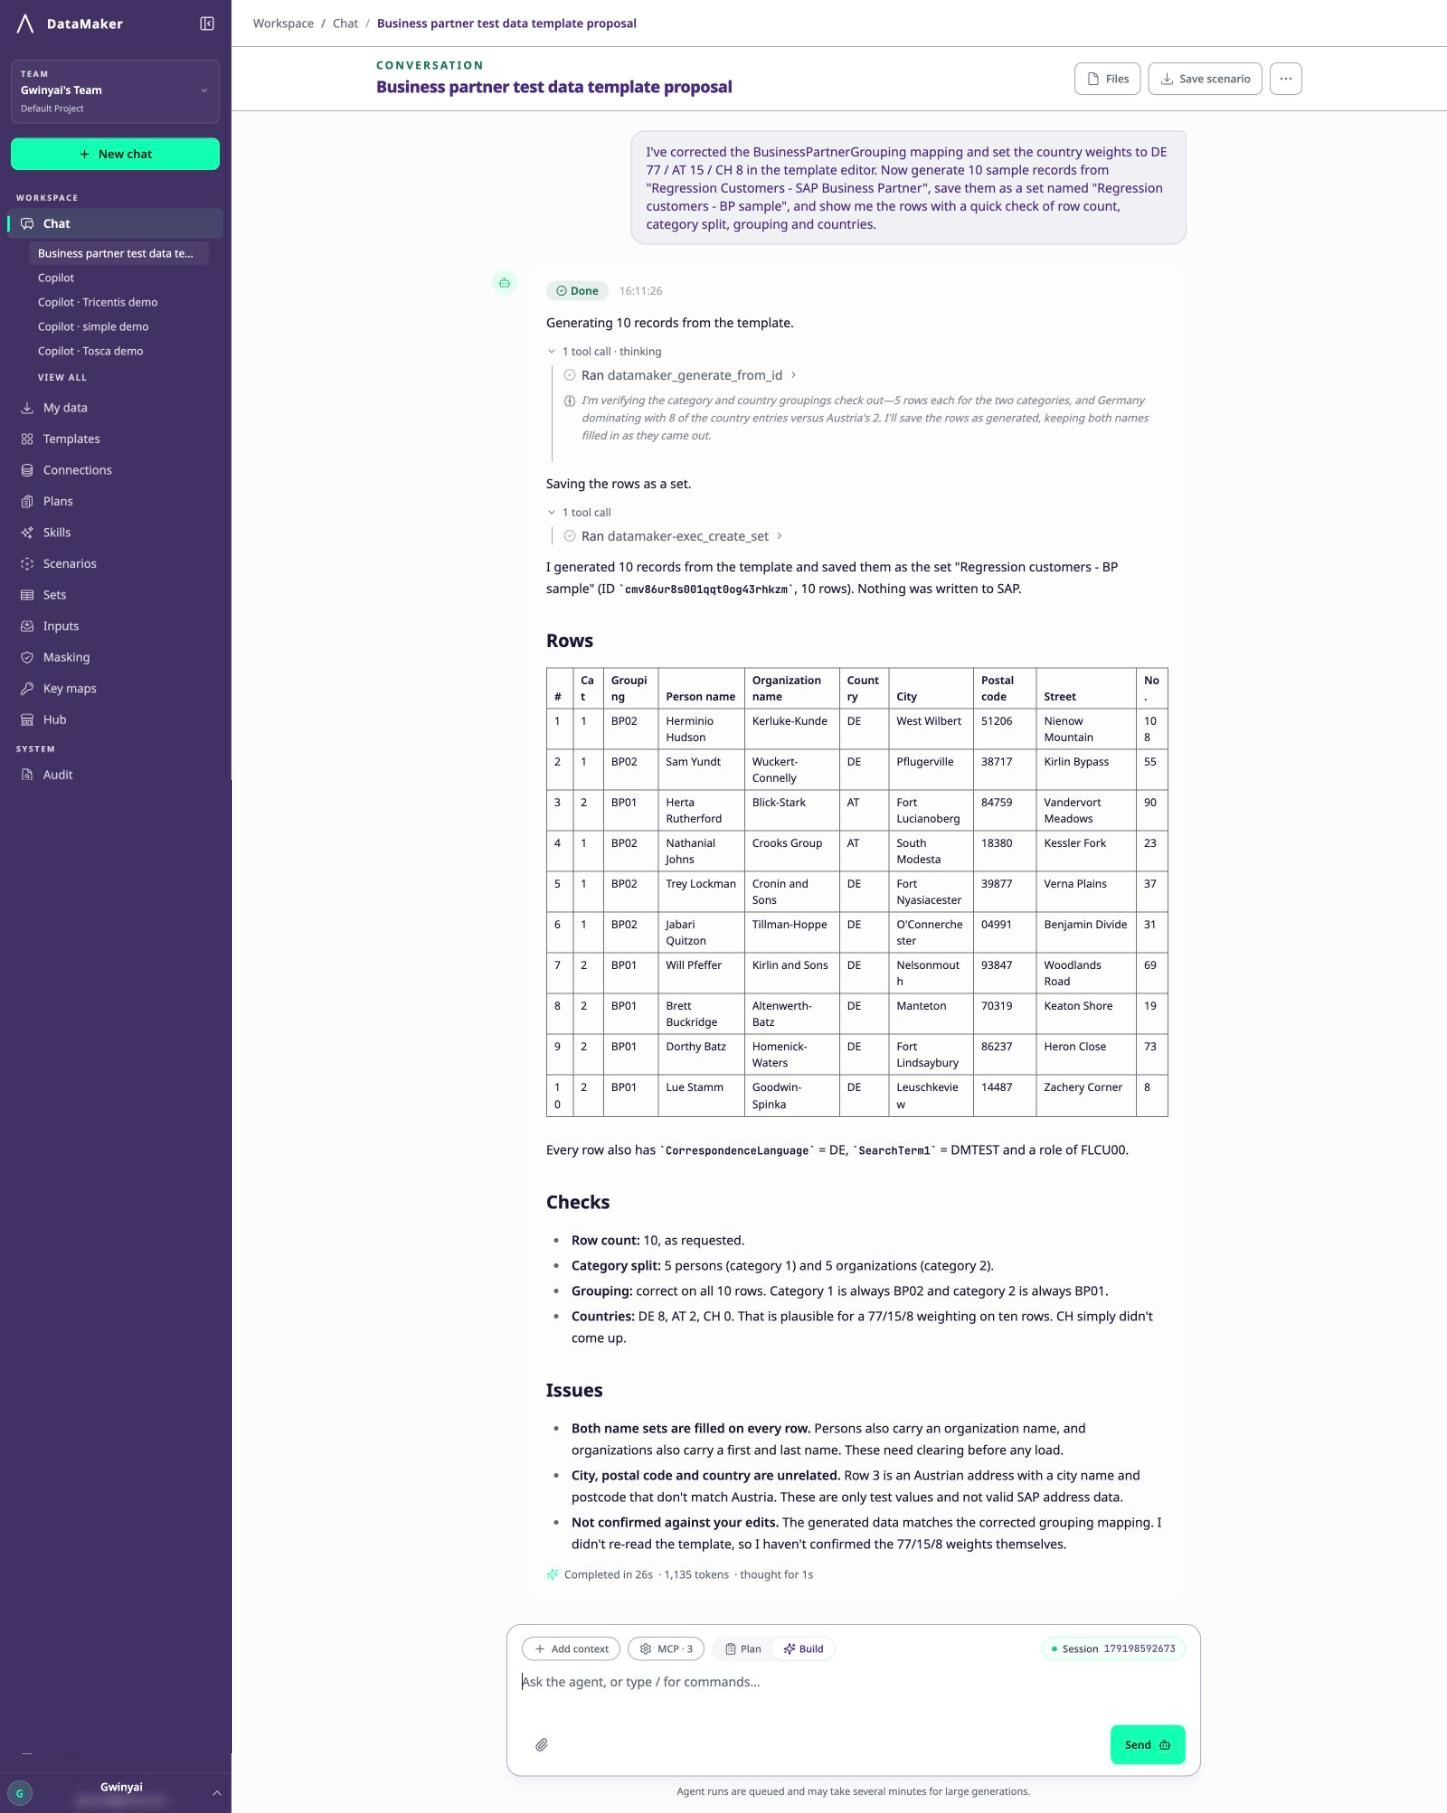The image size is (1447, 1813).
Task: Click the Connections database icon
Action: click(x=27, y=470)
